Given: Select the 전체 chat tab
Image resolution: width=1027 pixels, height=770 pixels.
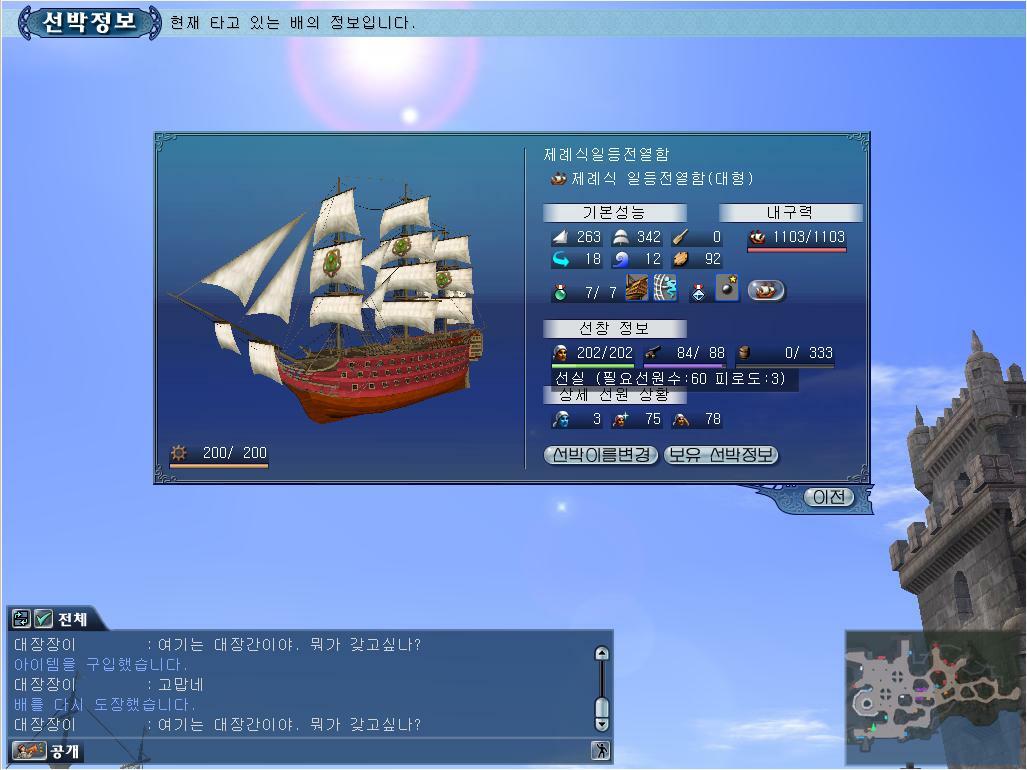Looking at the screenshot, I should pos(72,619).
